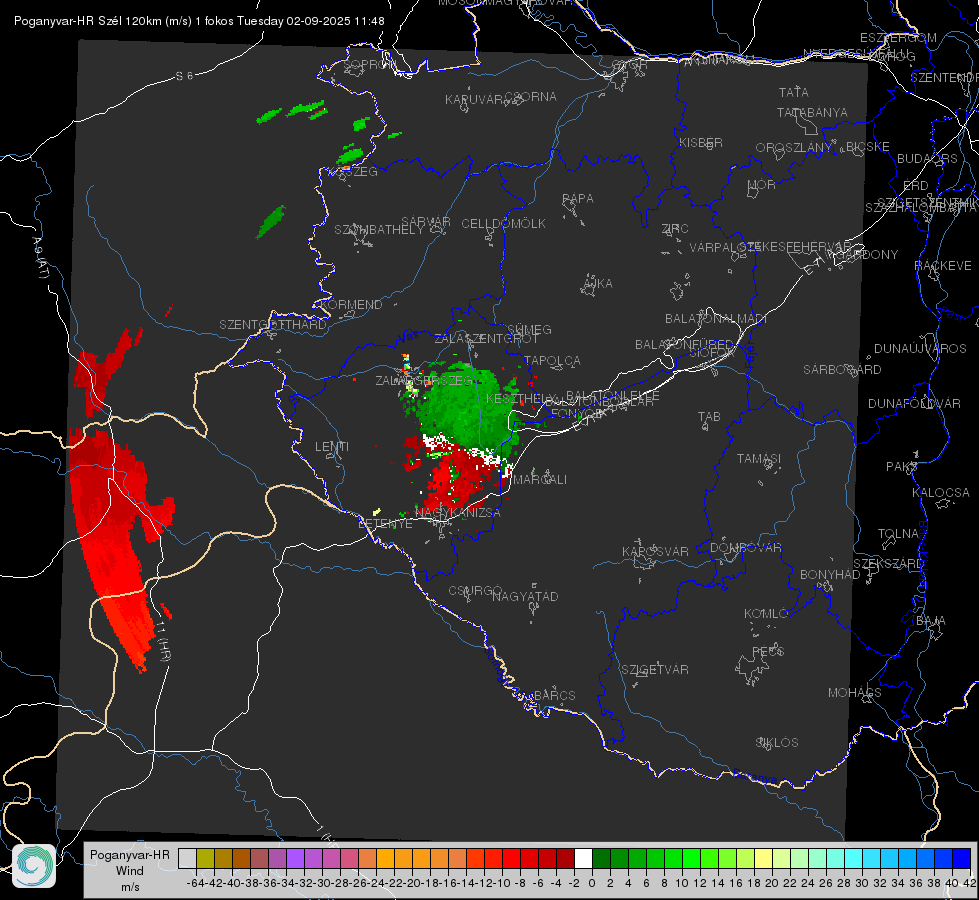Select the SZENTGOTTHARD city label
979x900 pixels.
click(273, 325)
